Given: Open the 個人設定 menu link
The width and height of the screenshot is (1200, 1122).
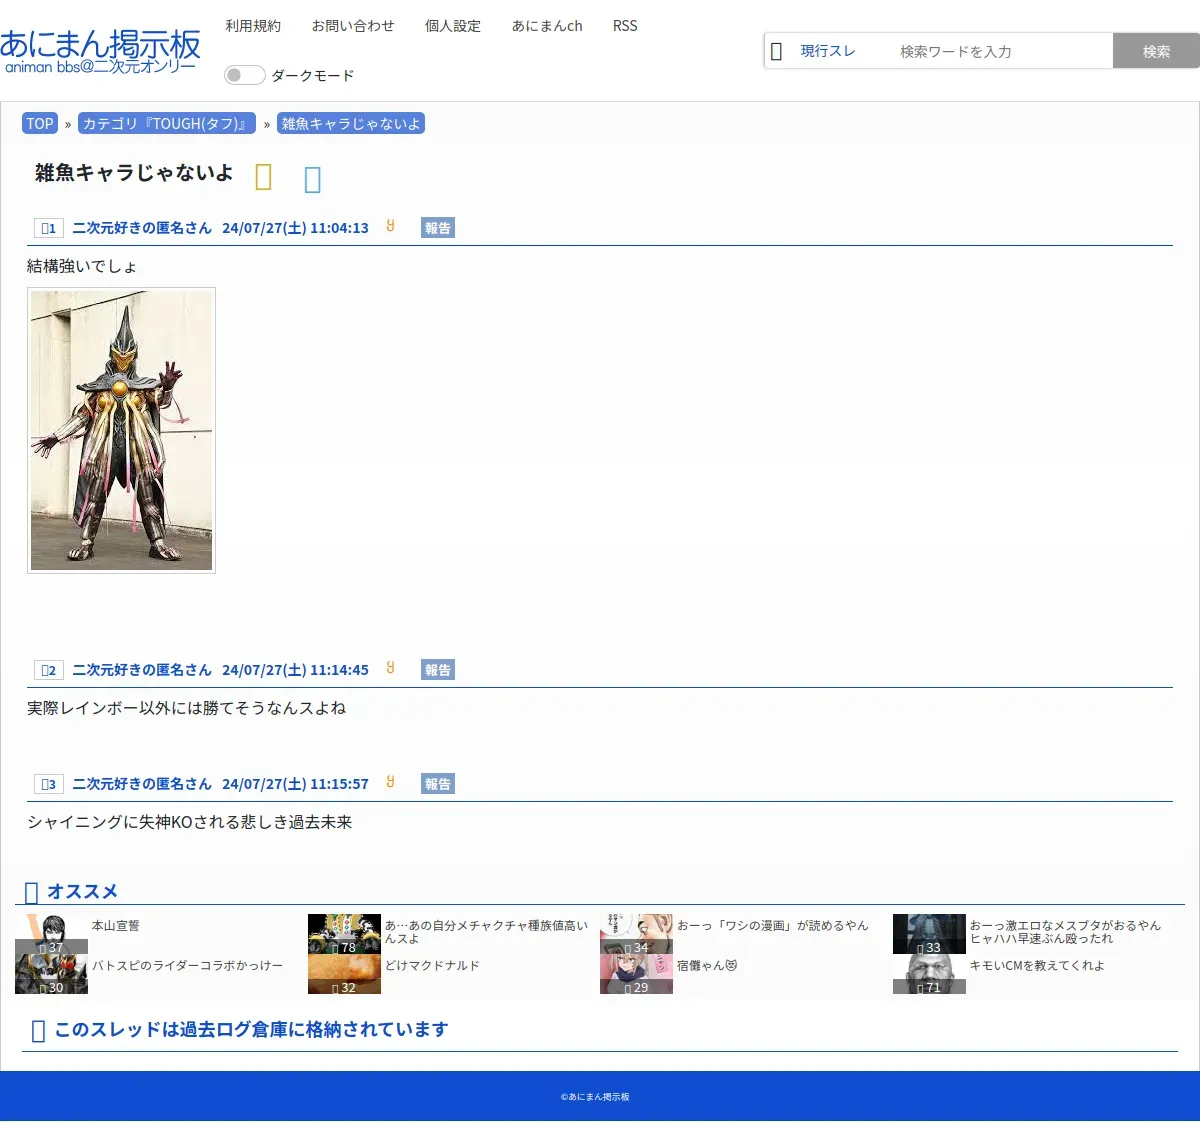Looking at the screenshot, I should point(453,26).
